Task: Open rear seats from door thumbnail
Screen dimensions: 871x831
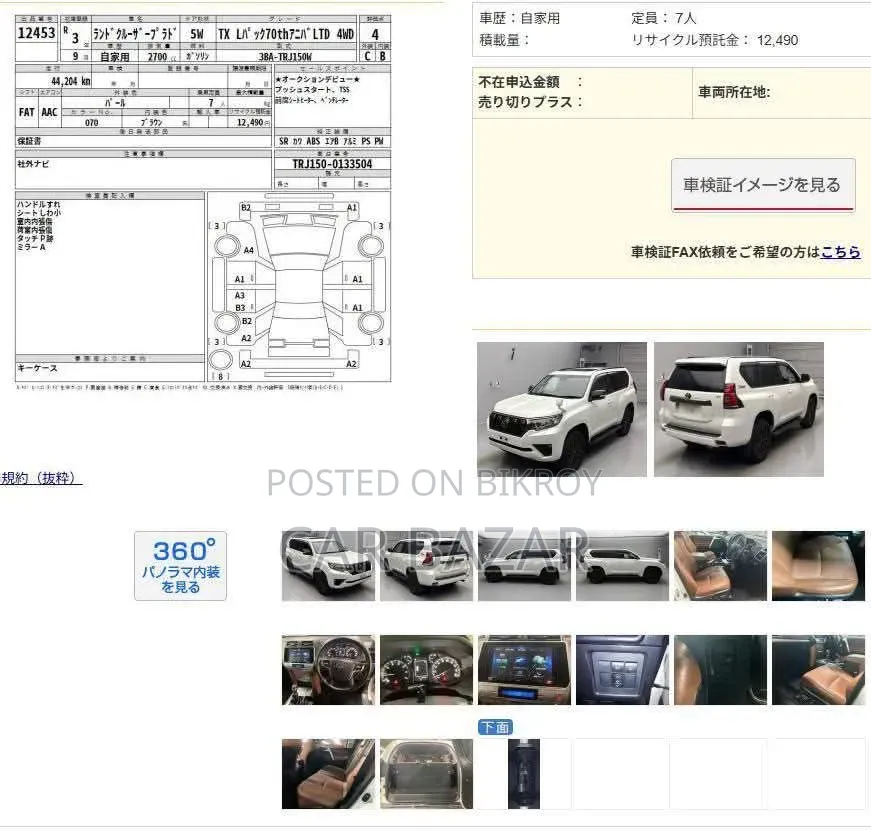Action: pyautogui.click(x=818, y=670)
